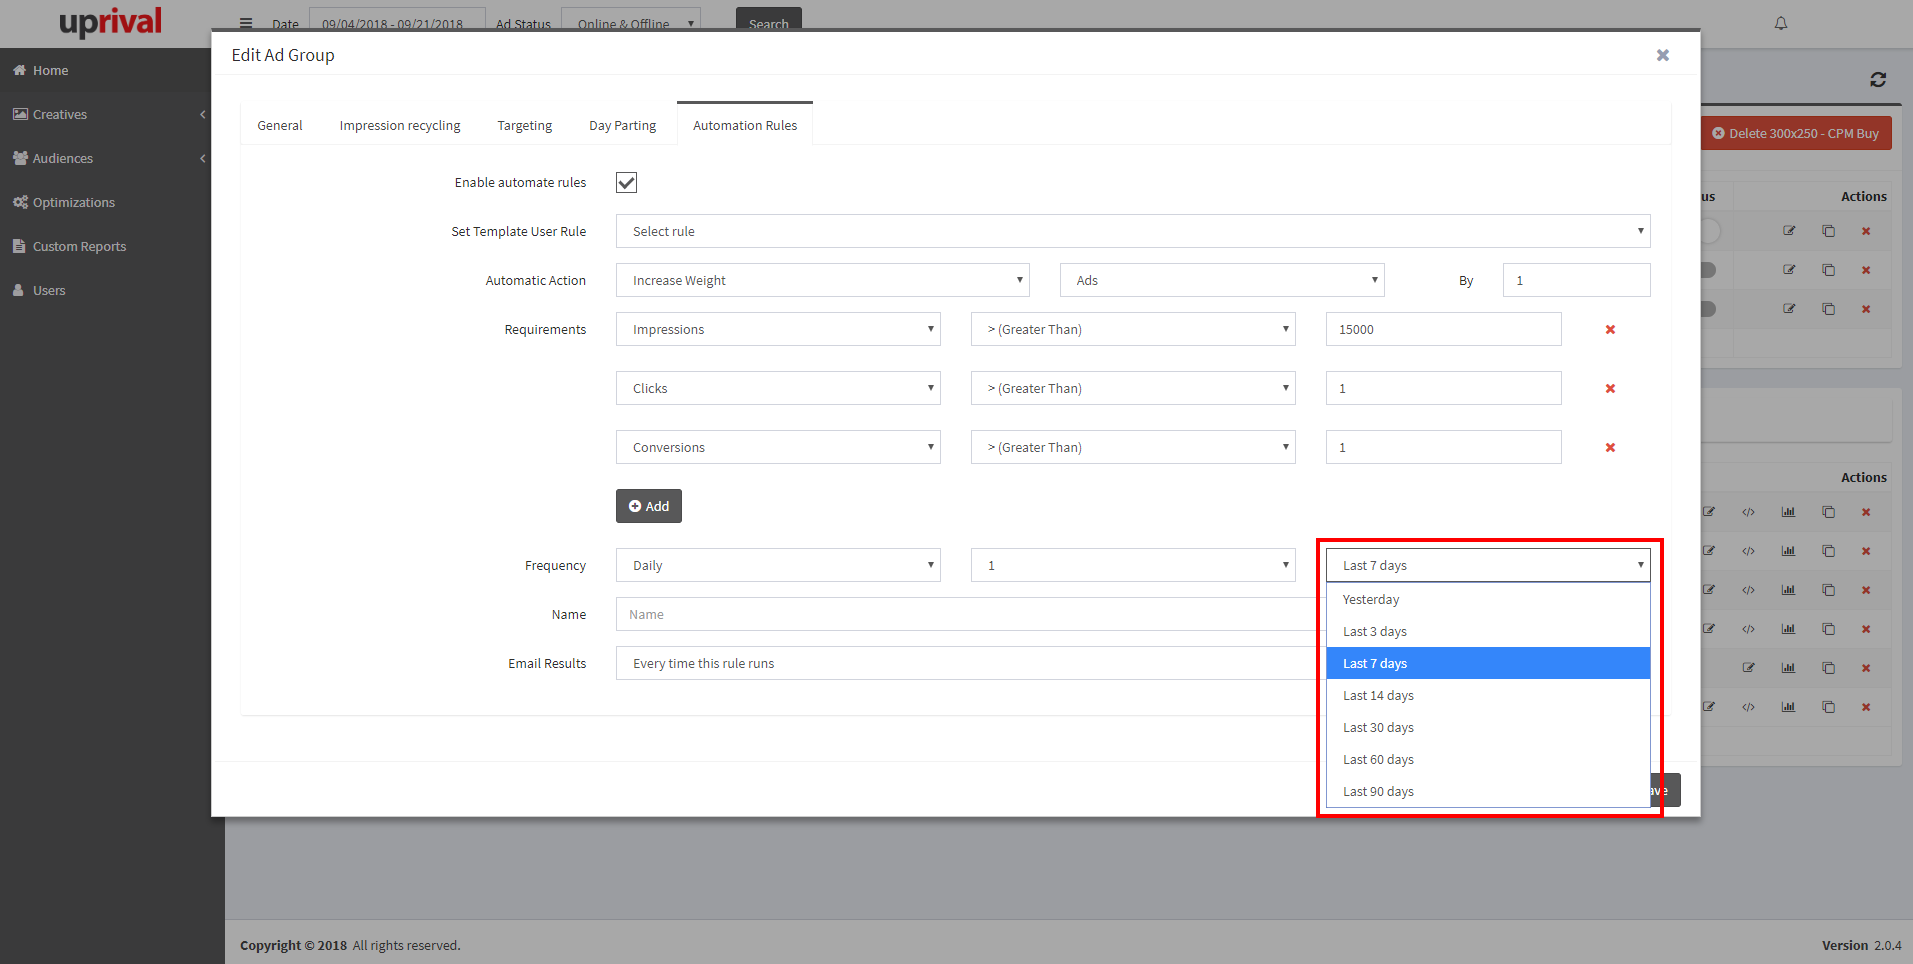Open the Greater Than dropdown beside Clicks
Image resolution: width=1913 pixels, height=964 pixels.
(x=1133, y=388)
